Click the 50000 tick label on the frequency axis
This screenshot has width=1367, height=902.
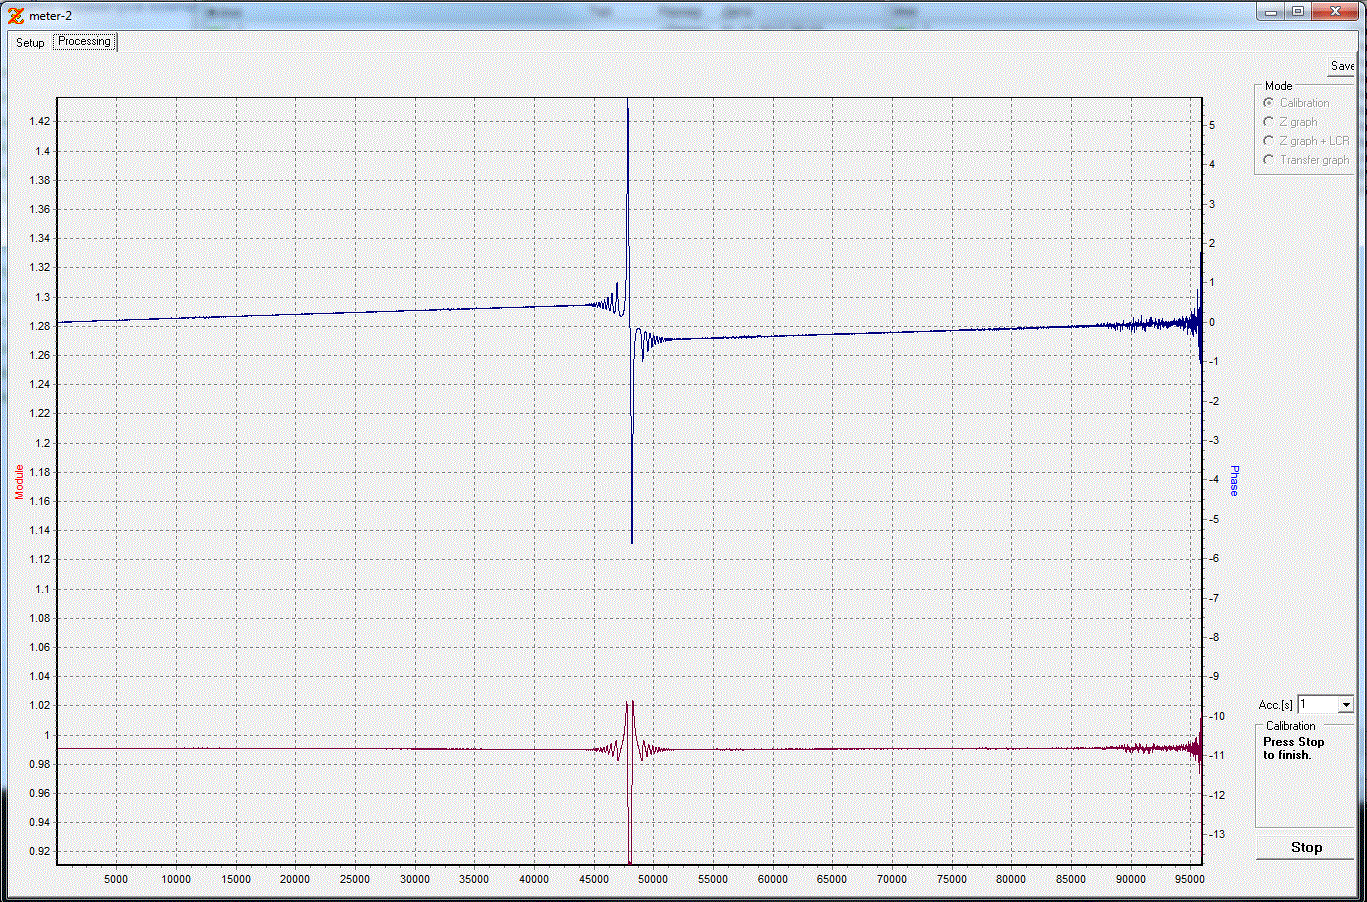653,879
